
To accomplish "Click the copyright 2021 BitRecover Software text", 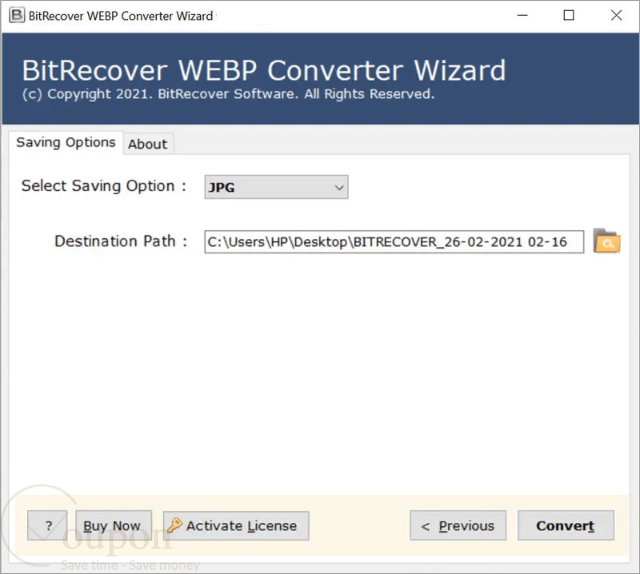I will (x=229, y=94).
